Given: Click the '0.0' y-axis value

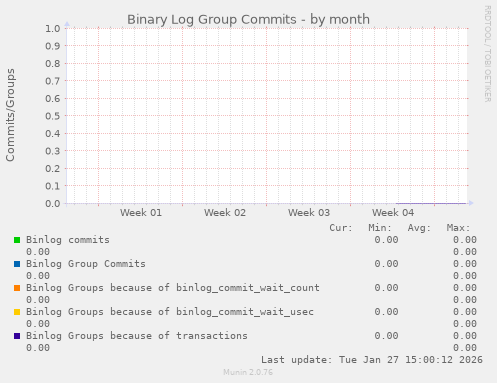Looking at the screenshot, I should [x=53, y=203].
